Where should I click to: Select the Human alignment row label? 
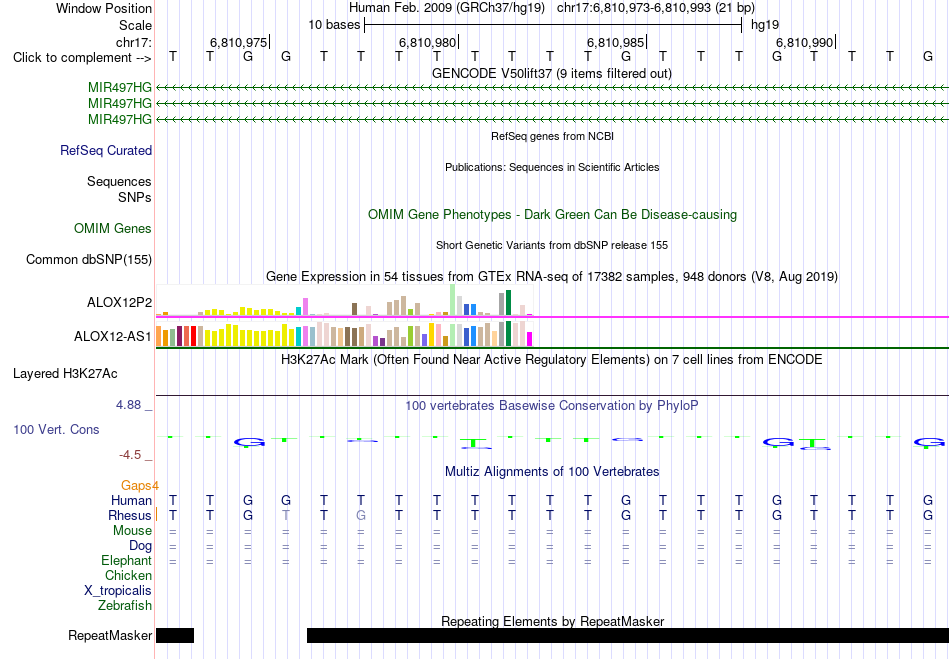click(131, 500)
